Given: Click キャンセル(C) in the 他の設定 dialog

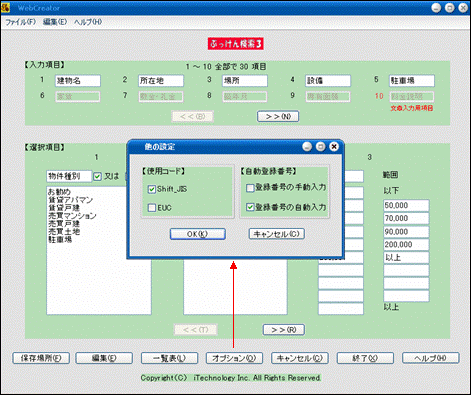Looking at the screenshot, I should pos(277,234).
